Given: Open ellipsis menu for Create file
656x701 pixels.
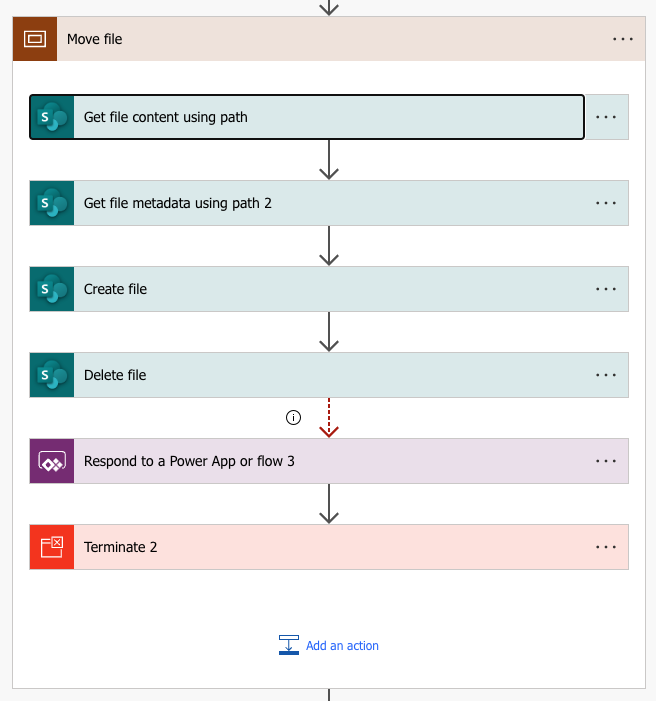Looking at the screenshot, I should click(x=606, y=289).
